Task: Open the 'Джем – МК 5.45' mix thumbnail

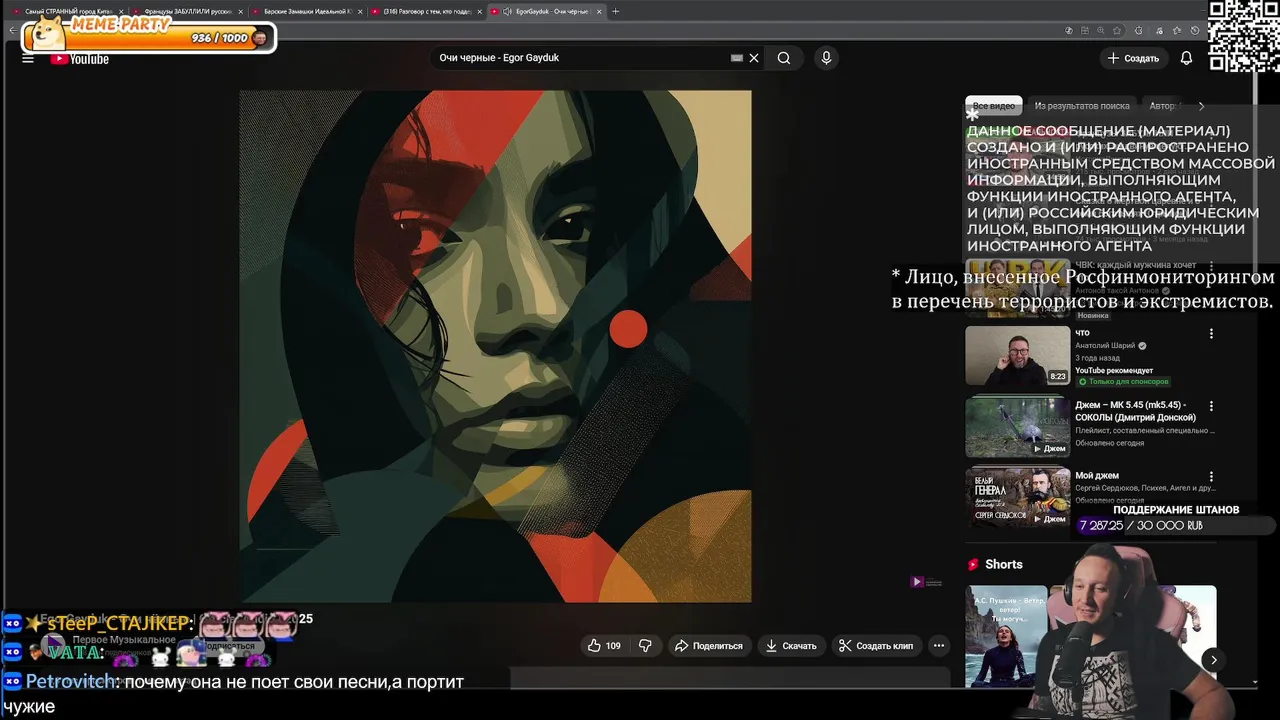Action: 1017,426
